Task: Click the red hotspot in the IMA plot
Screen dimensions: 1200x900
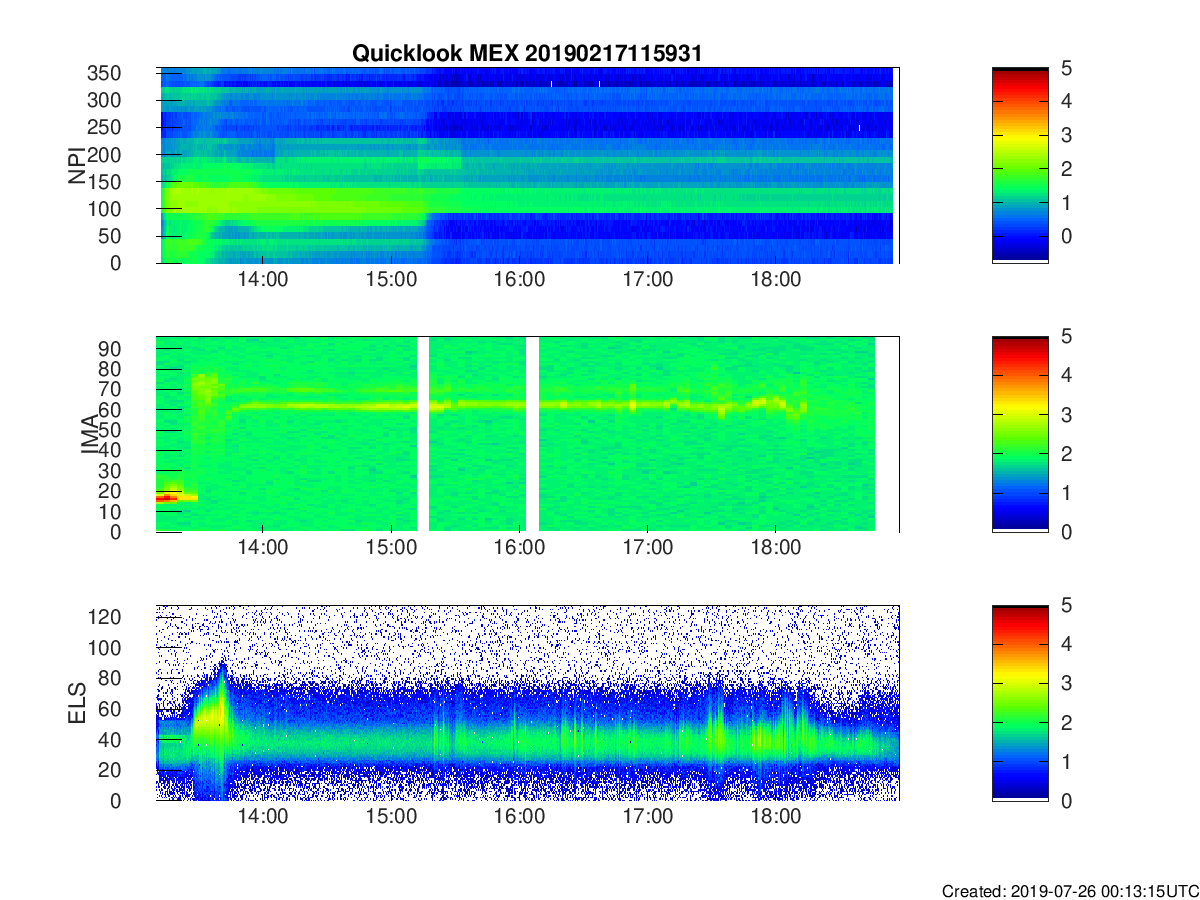Action: point(166,497)
